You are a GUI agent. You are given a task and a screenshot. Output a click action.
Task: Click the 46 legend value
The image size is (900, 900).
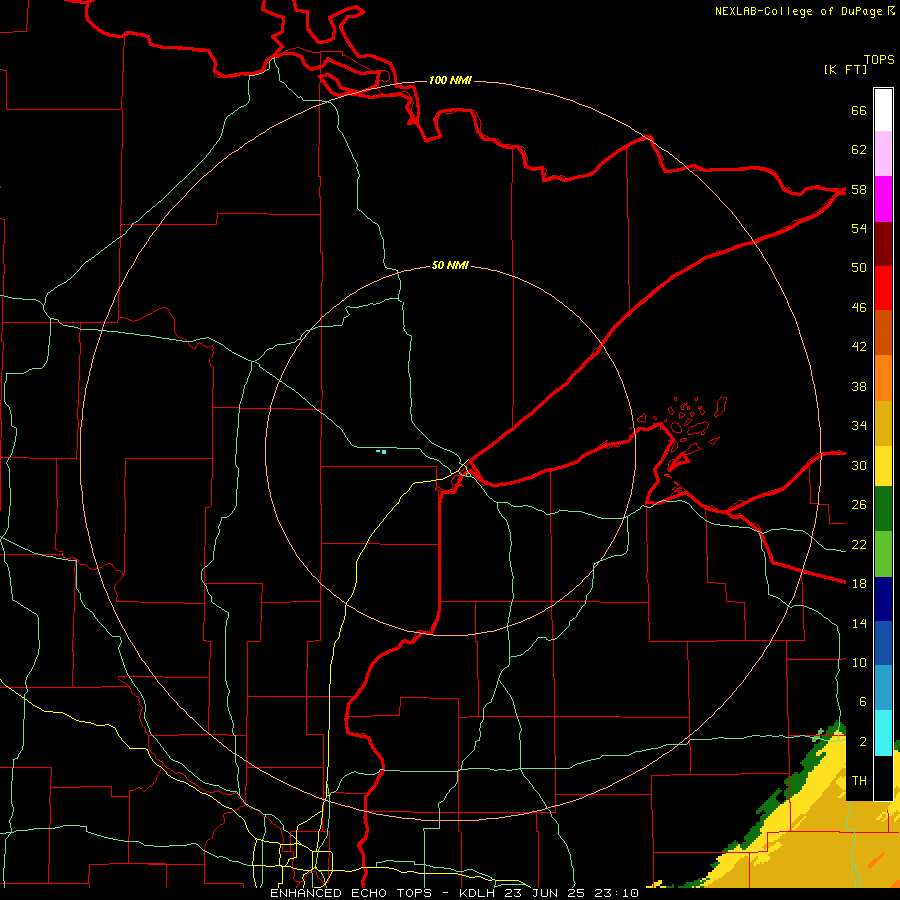point(859,308)
